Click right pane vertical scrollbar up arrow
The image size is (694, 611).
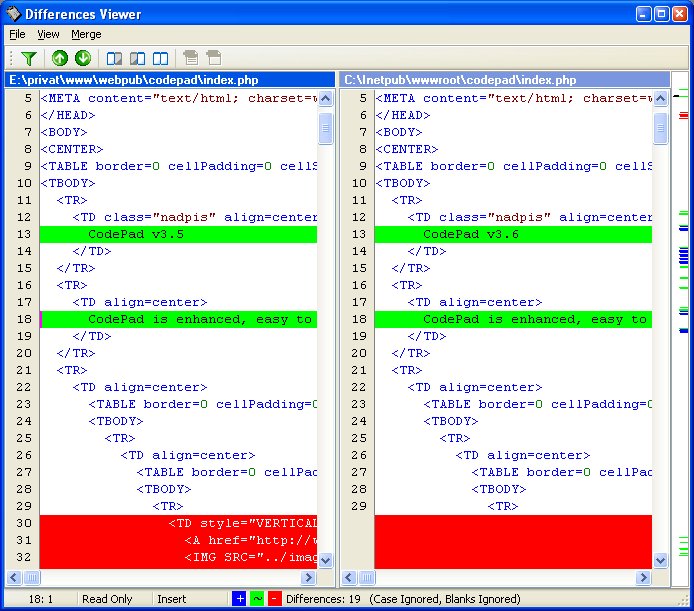tap(661, 98)
